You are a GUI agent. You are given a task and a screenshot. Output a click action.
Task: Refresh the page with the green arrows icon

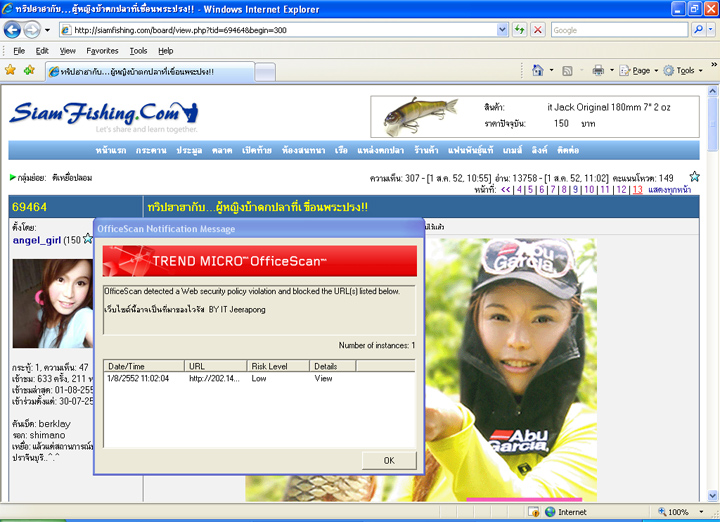tap(519, 30)
